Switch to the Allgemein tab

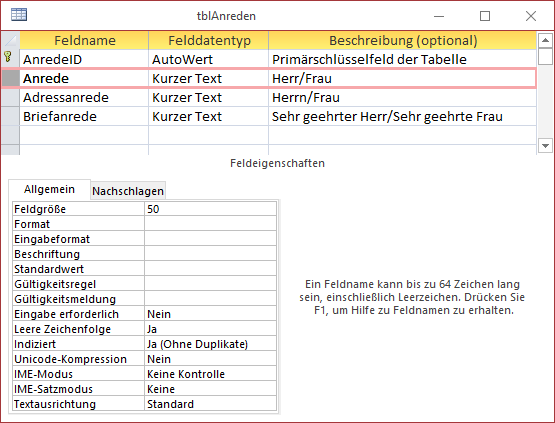(49, 189)
